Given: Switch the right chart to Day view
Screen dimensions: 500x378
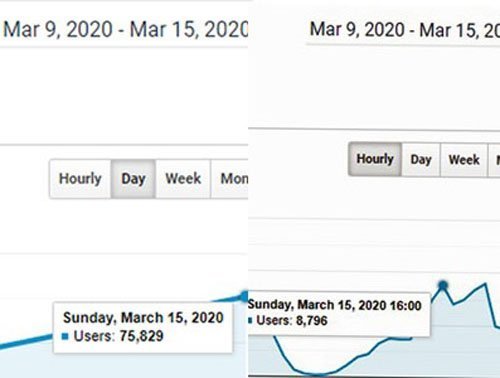Looking at the screenshot, I should [x=421, y=159].
